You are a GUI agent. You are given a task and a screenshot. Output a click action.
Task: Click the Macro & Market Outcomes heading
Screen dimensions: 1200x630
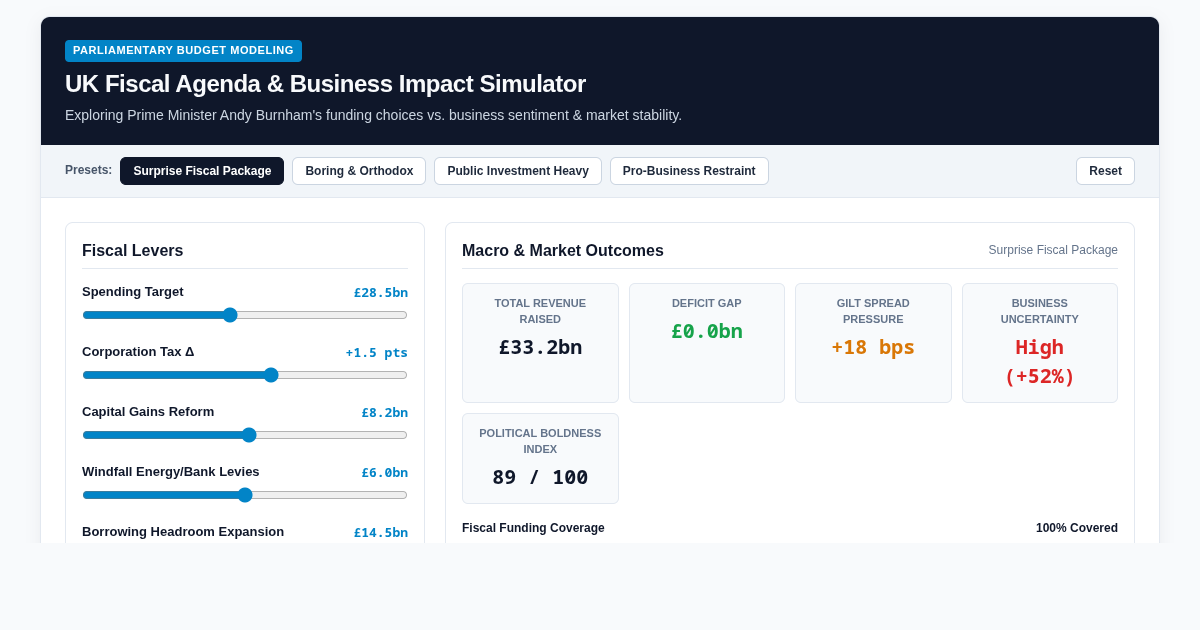(x=563, y=251)
